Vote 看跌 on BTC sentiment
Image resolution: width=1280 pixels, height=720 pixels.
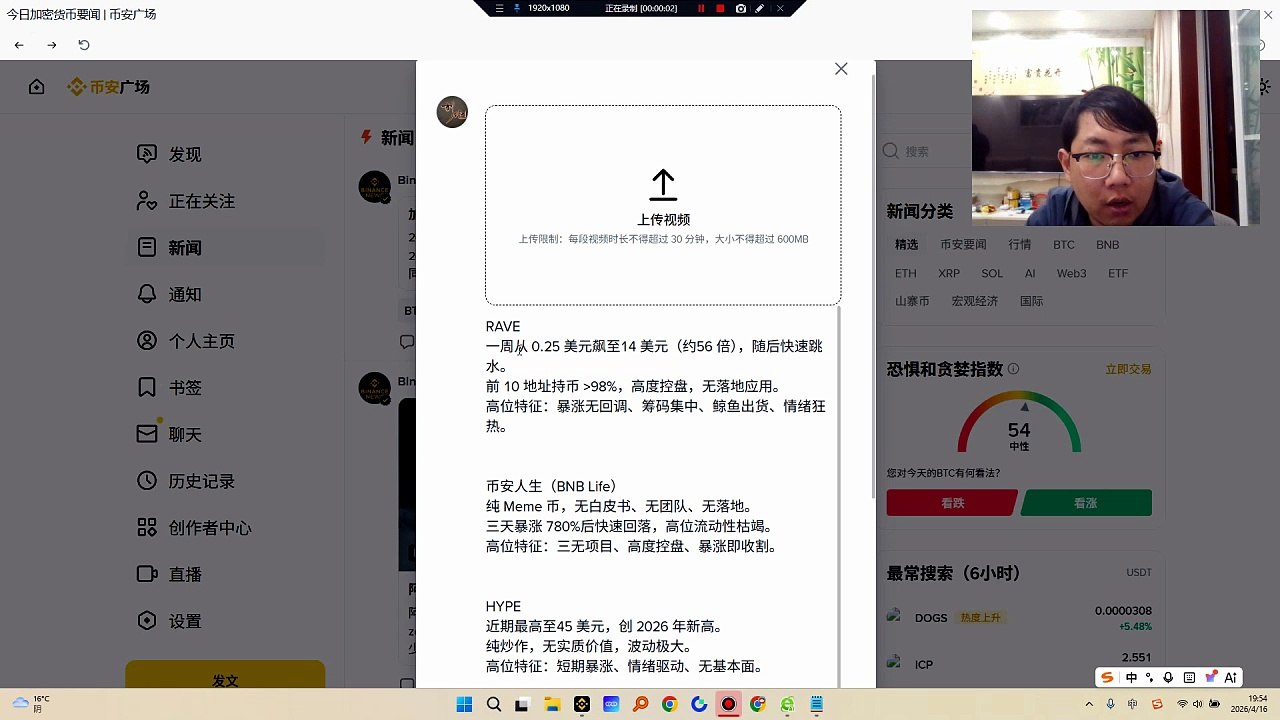tap(952, 503)
